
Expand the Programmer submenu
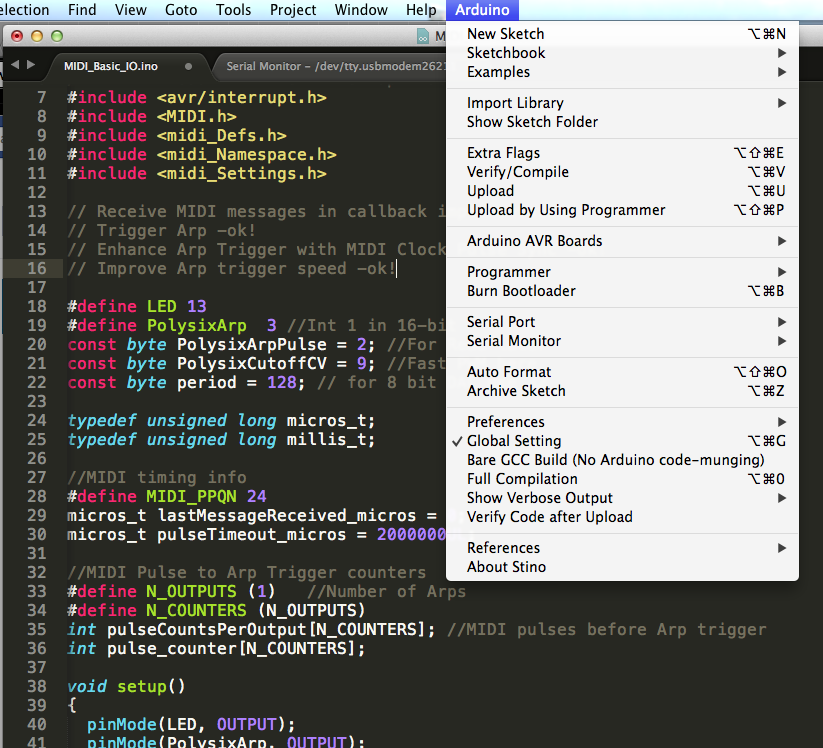(622, 272)
